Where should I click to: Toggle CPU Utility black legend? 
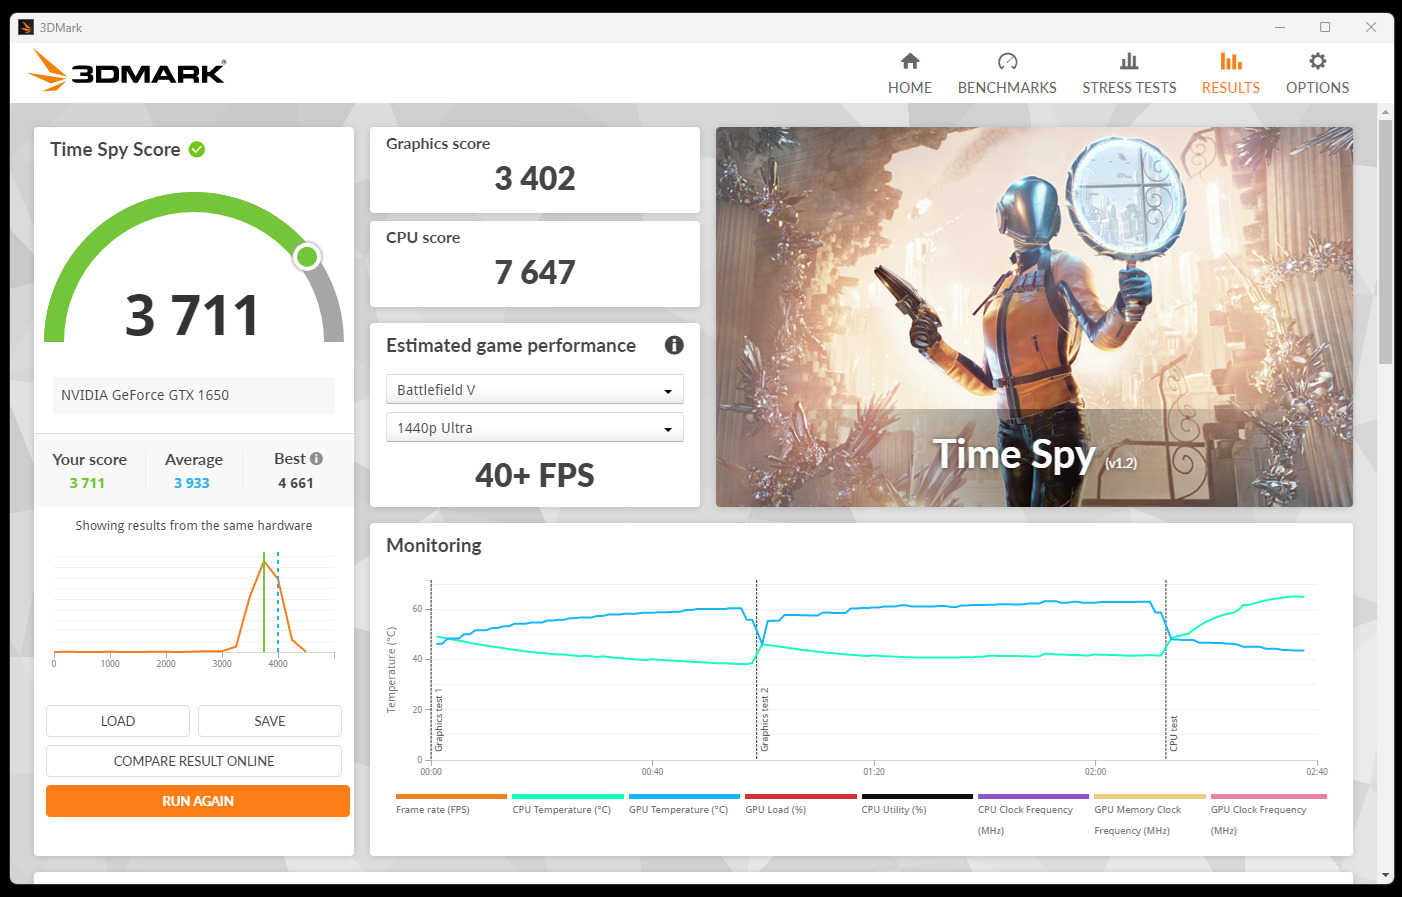[x=917, y=804]
